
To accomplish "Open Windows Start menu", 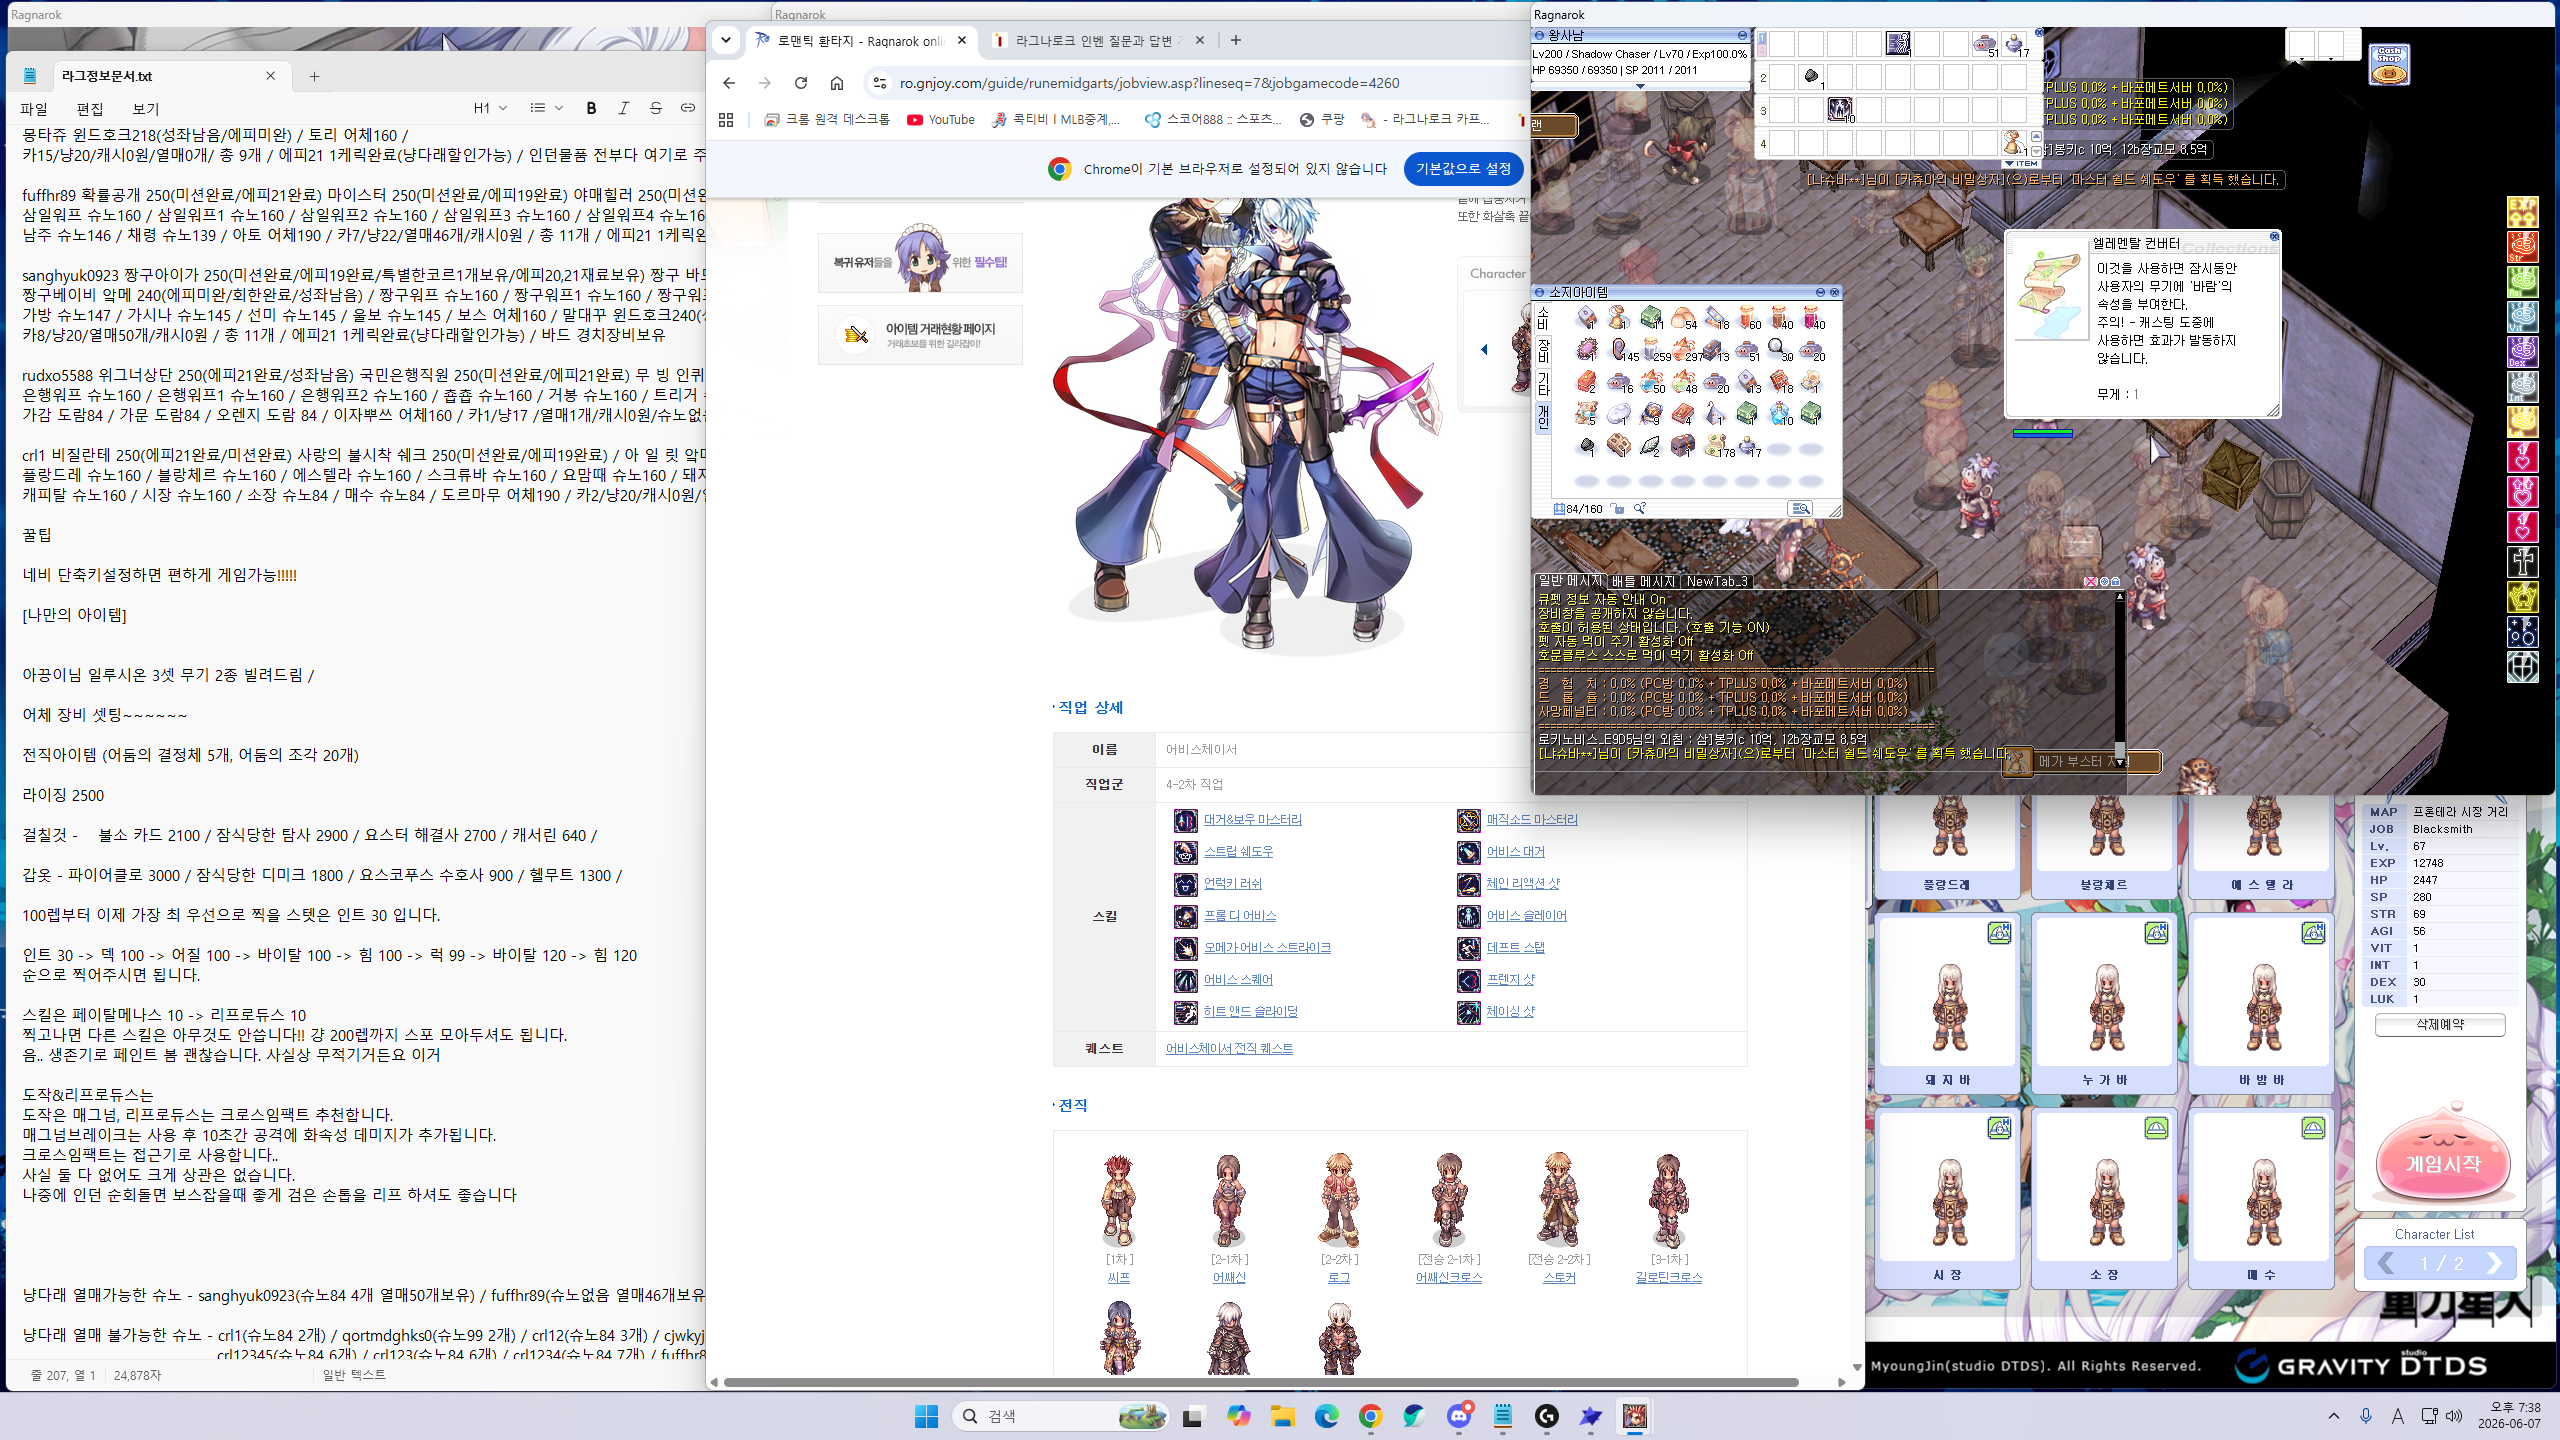I will [926, 1416].
